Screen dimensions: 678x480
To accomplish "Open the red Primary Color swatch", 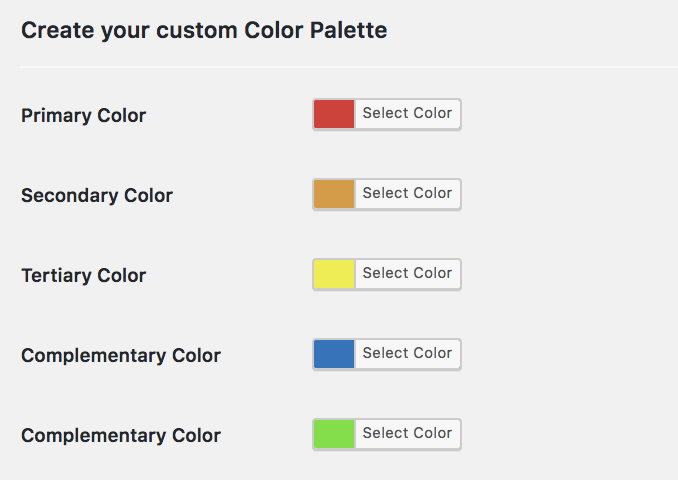I will click(334, 114).
